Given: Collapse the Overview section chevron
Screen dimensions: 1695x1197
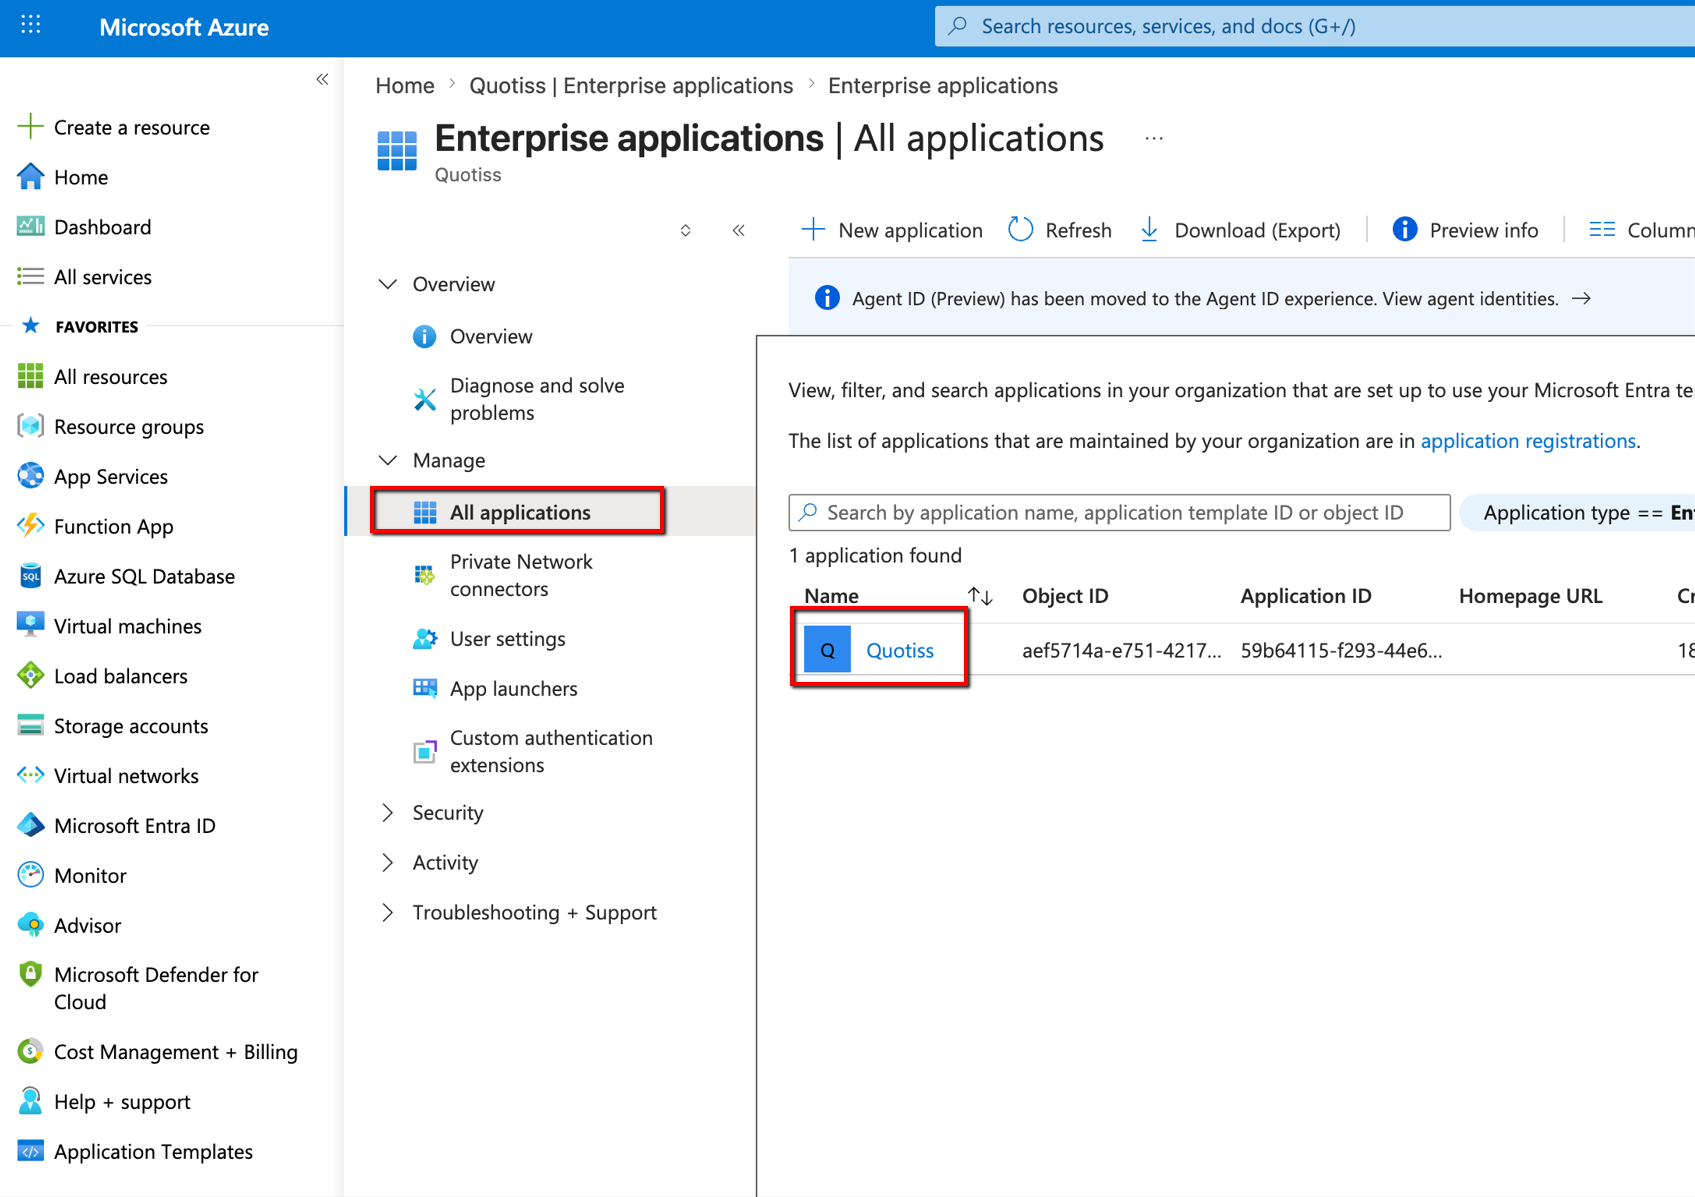Looking at the screenshot, I should tap(388, 284).
